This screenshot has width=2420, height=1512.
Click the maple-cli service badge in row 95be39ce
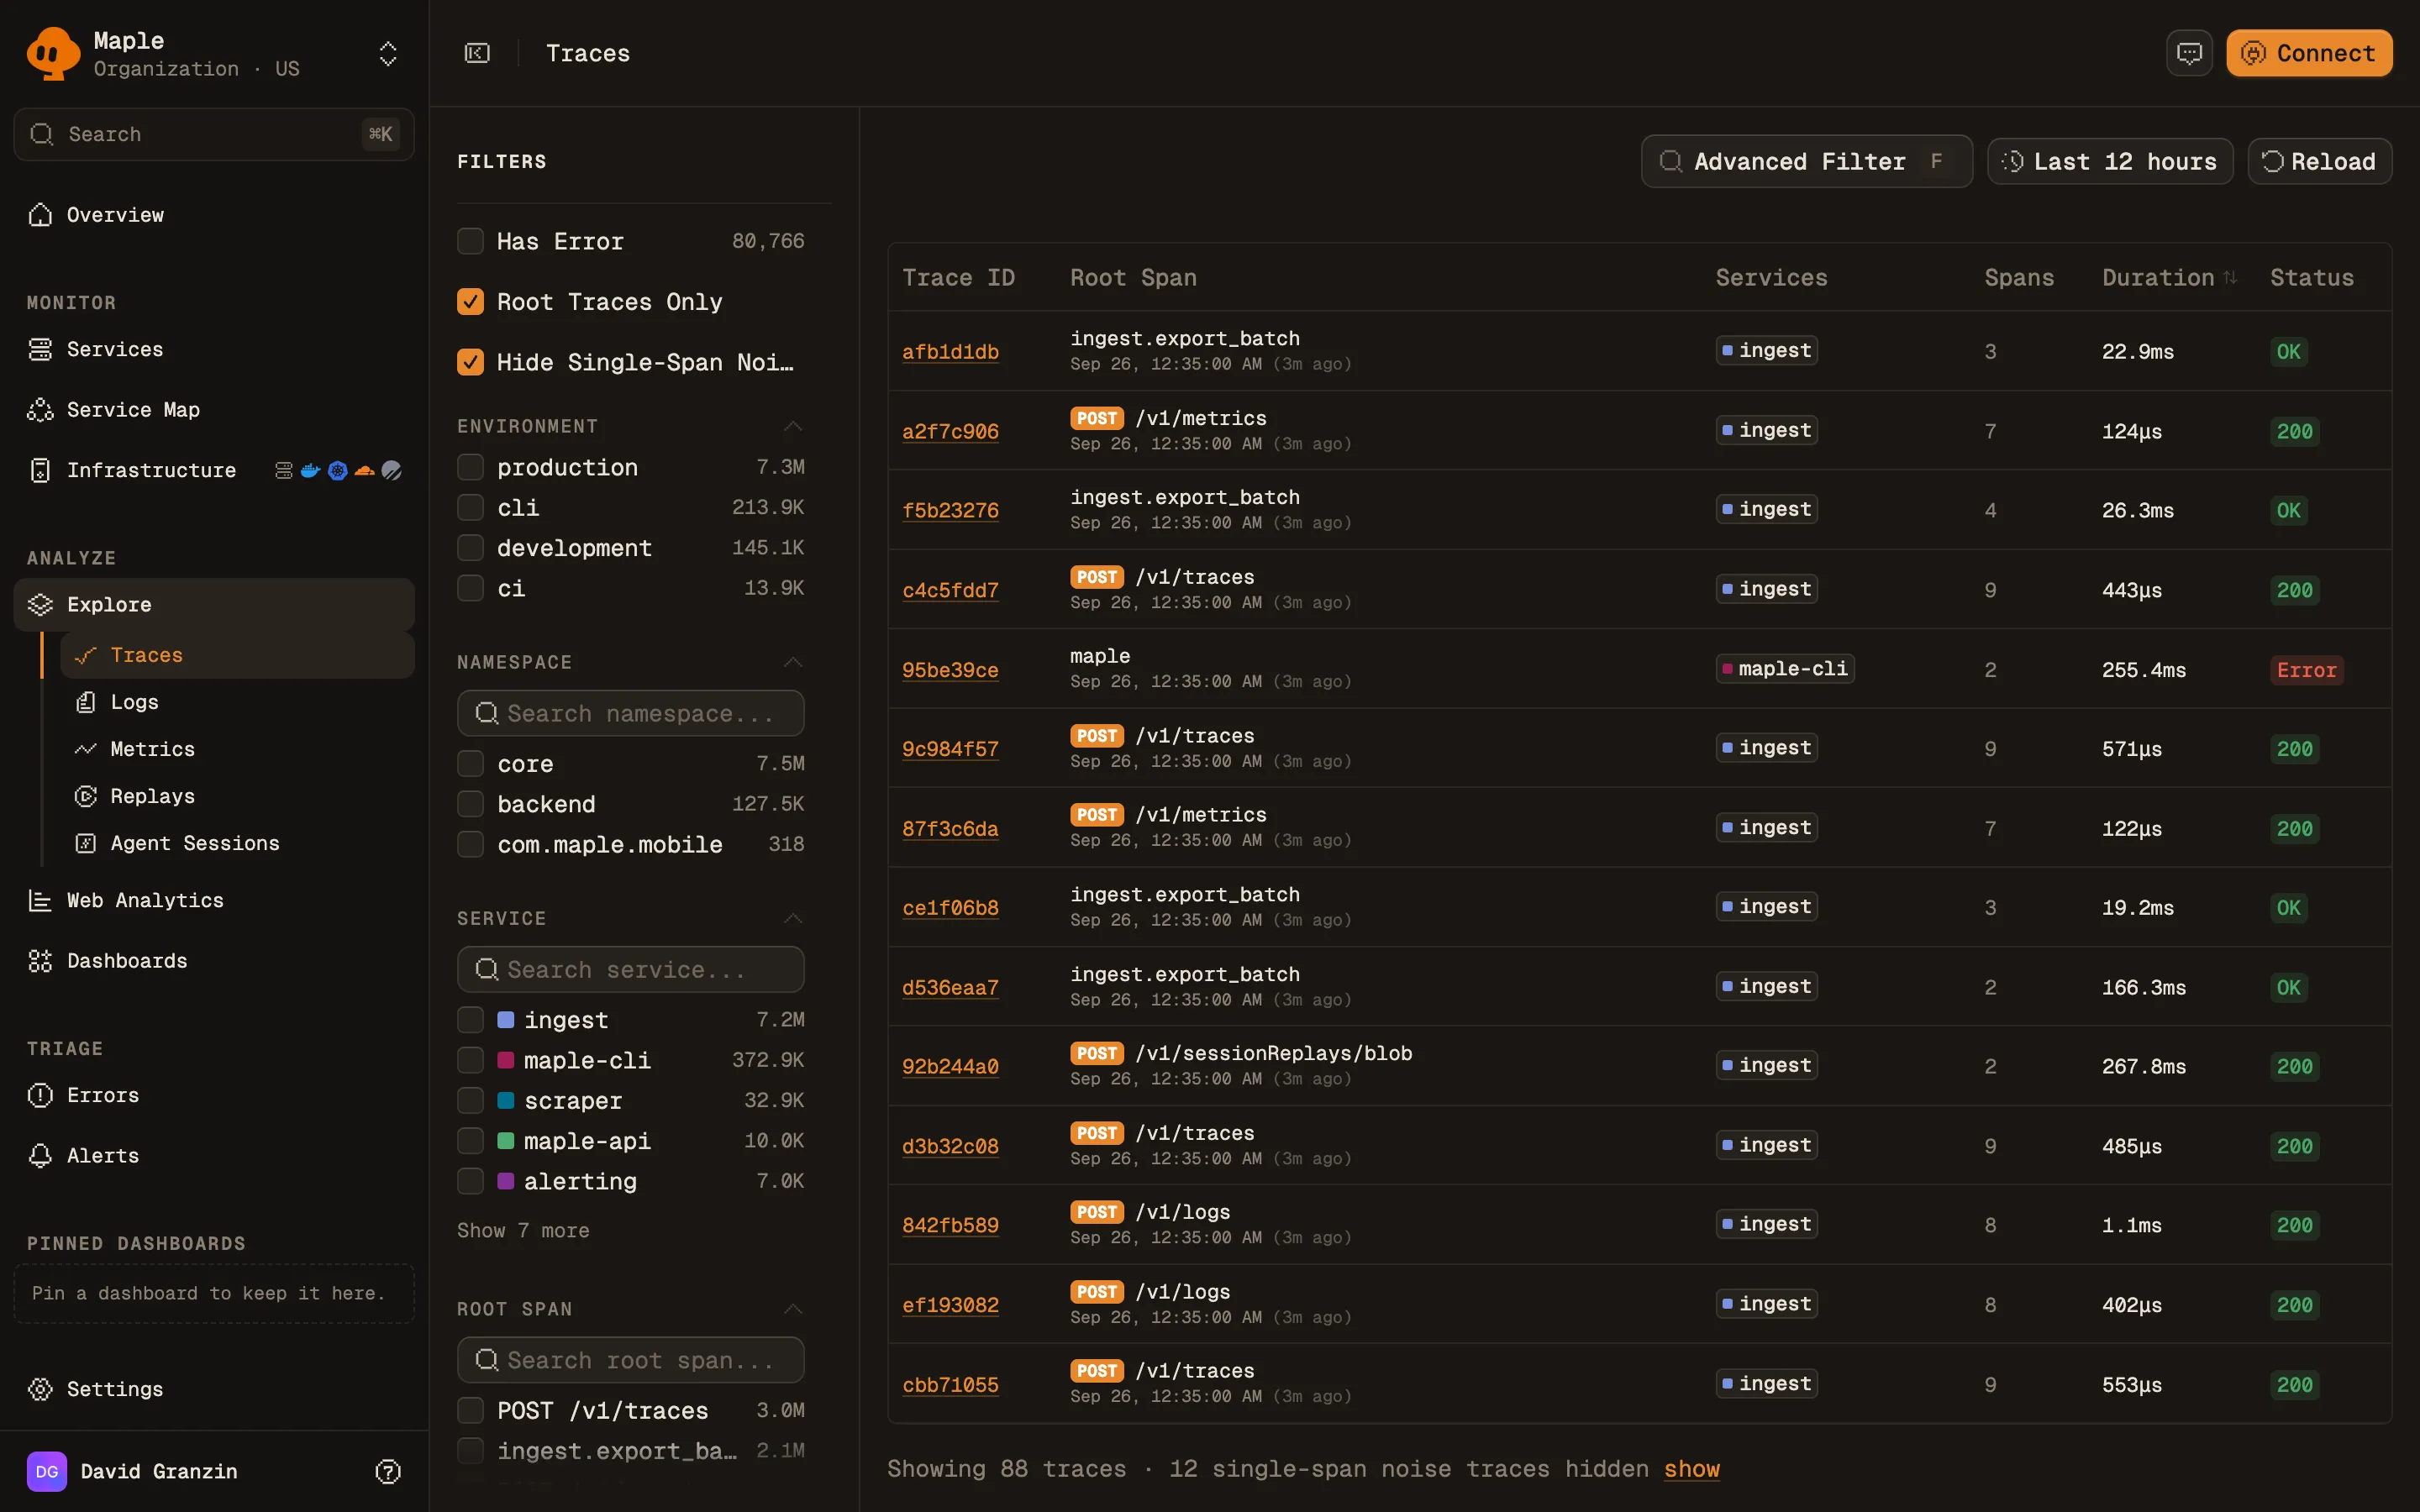tap(1785, 669)
